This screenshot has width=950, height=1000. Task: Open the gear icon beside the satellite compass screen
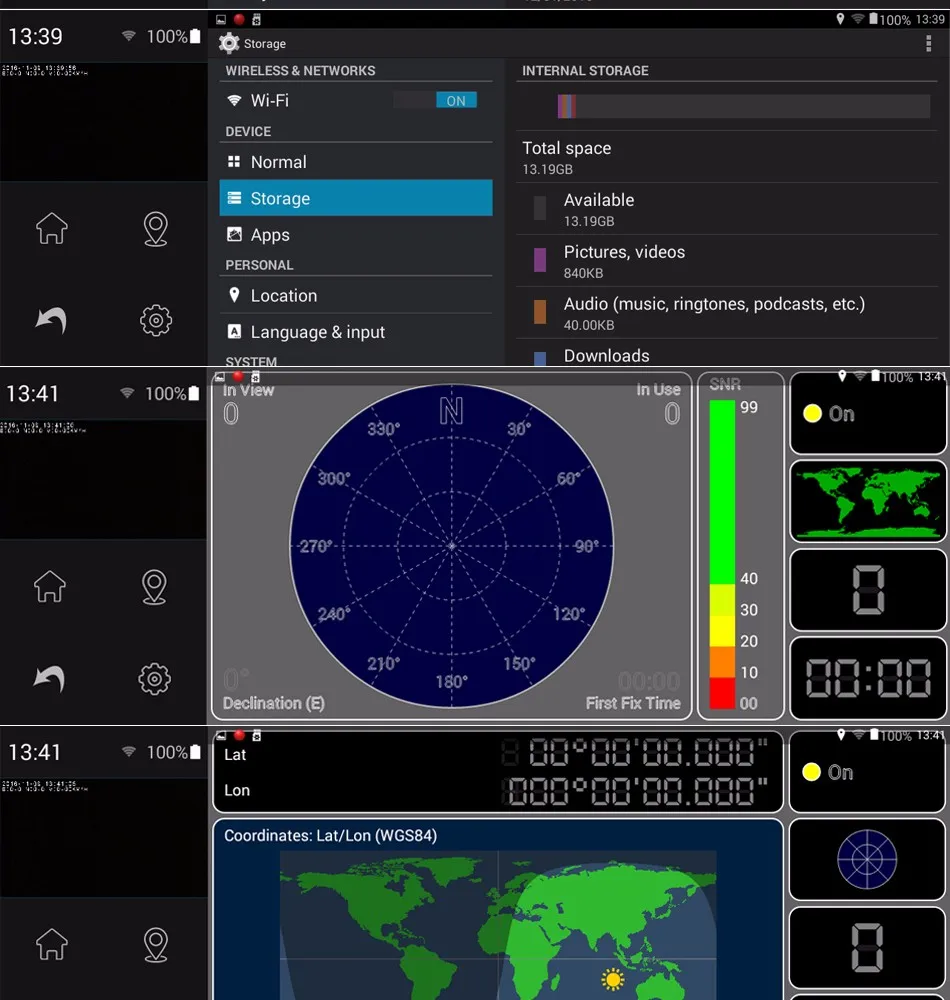click(x=154, y=679)
